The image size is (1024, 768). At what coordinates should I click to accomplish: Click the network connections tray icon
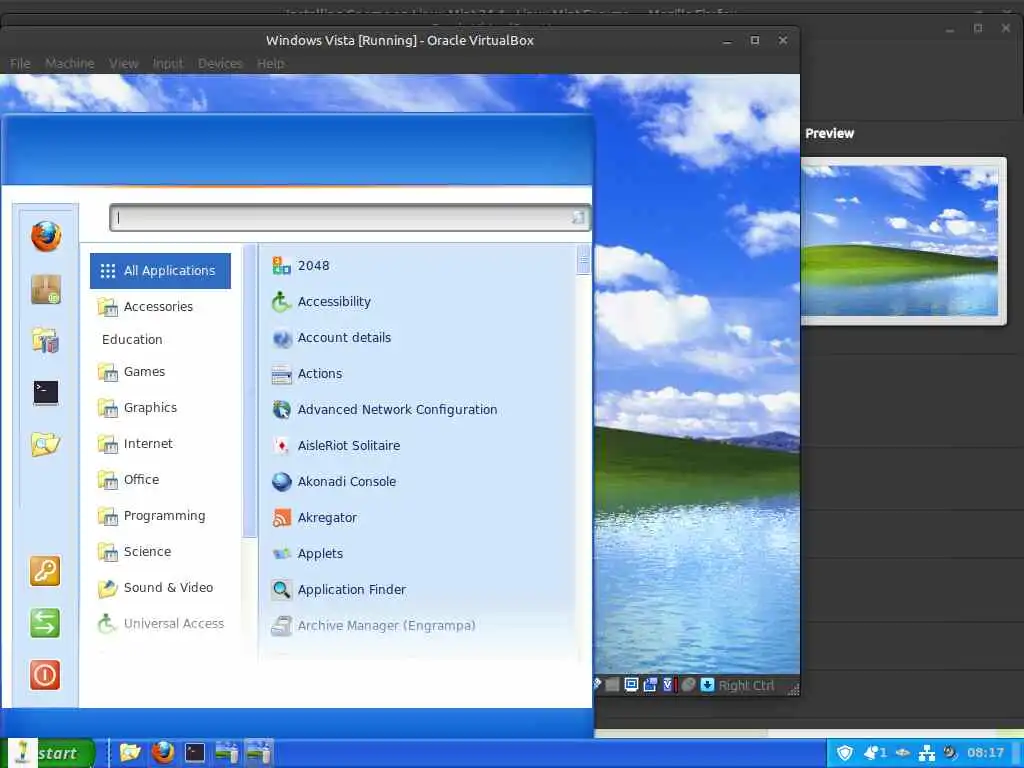[x=927, y=753]
